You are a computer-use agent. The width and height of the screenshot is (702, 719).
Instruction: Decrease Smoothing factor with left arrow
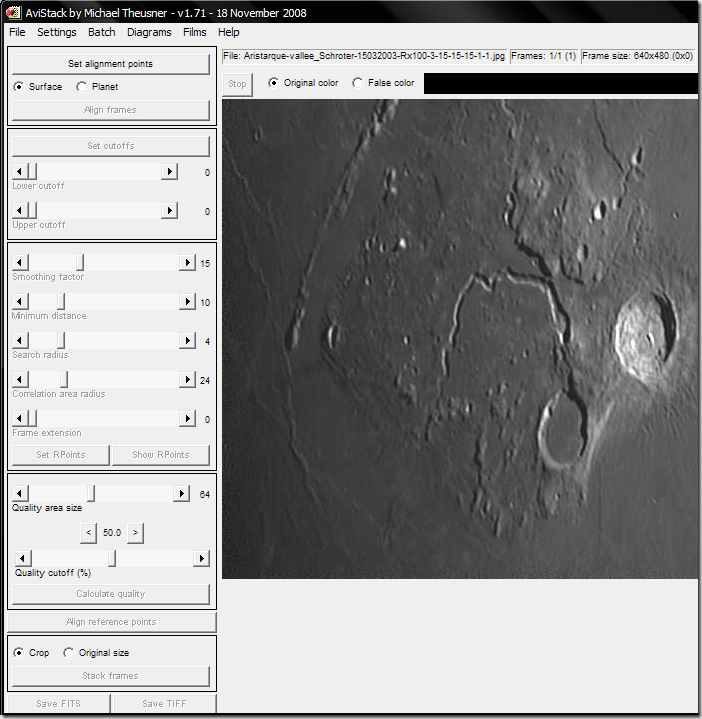point(20,263)
